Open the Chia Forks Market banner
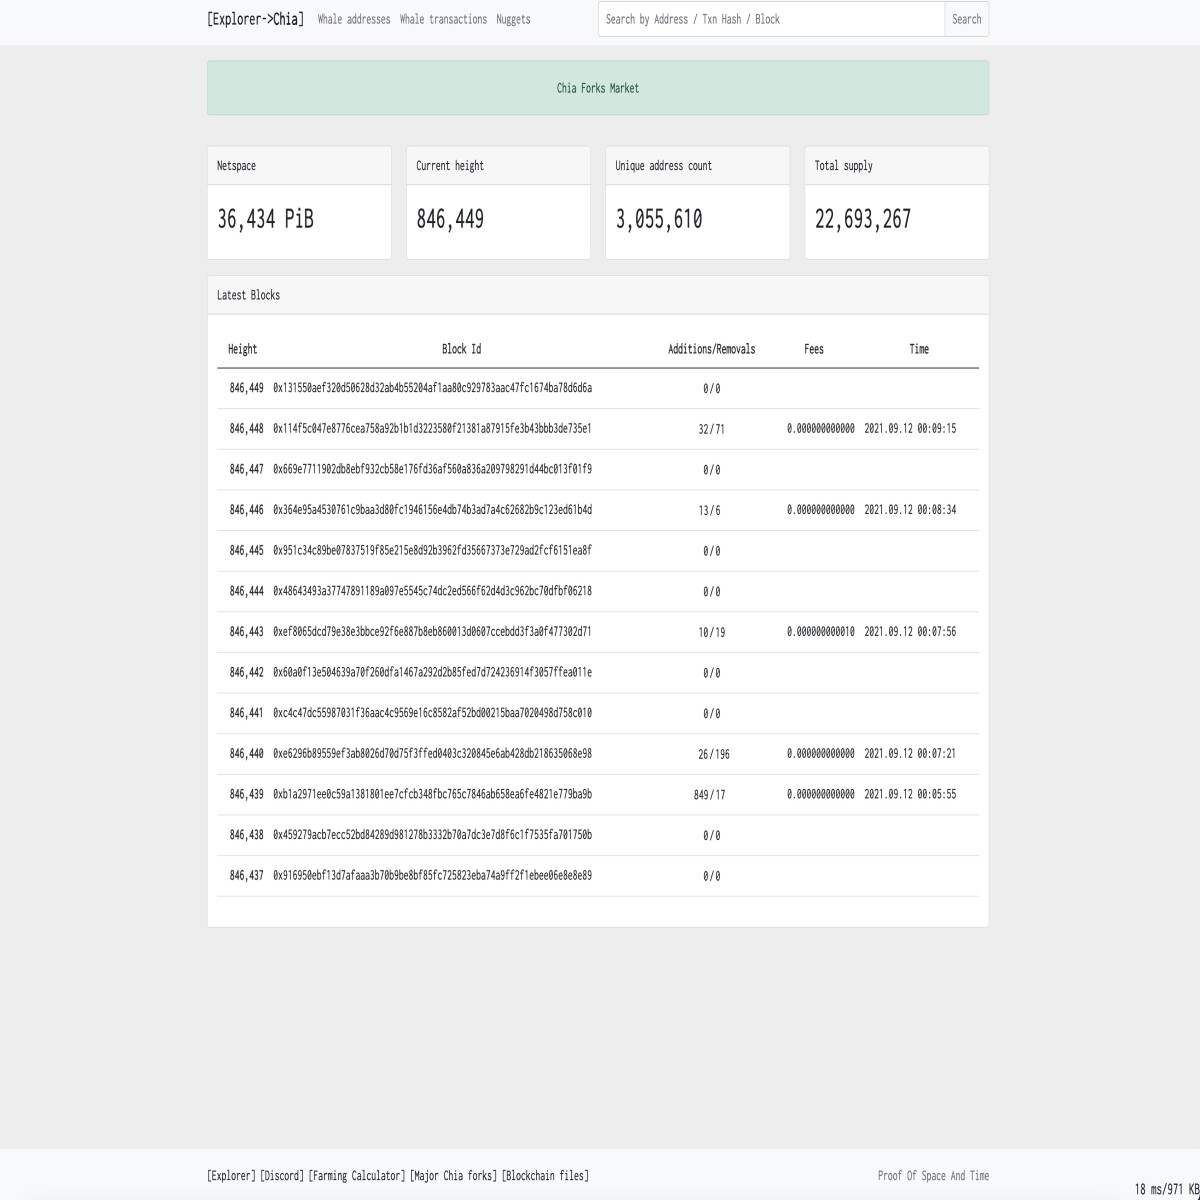This screenshot has width=1200, height=1200. tap(598, 88)
